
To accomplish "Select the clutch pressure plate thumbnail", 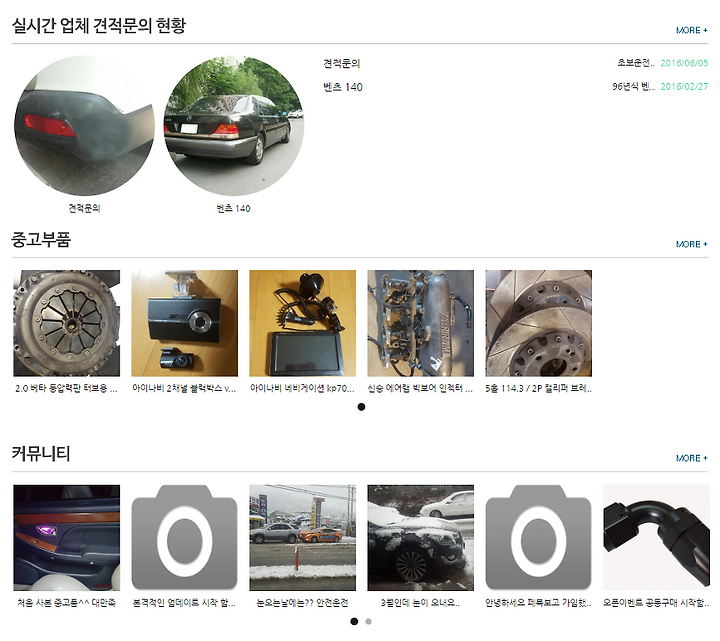I will click(67, 323).
